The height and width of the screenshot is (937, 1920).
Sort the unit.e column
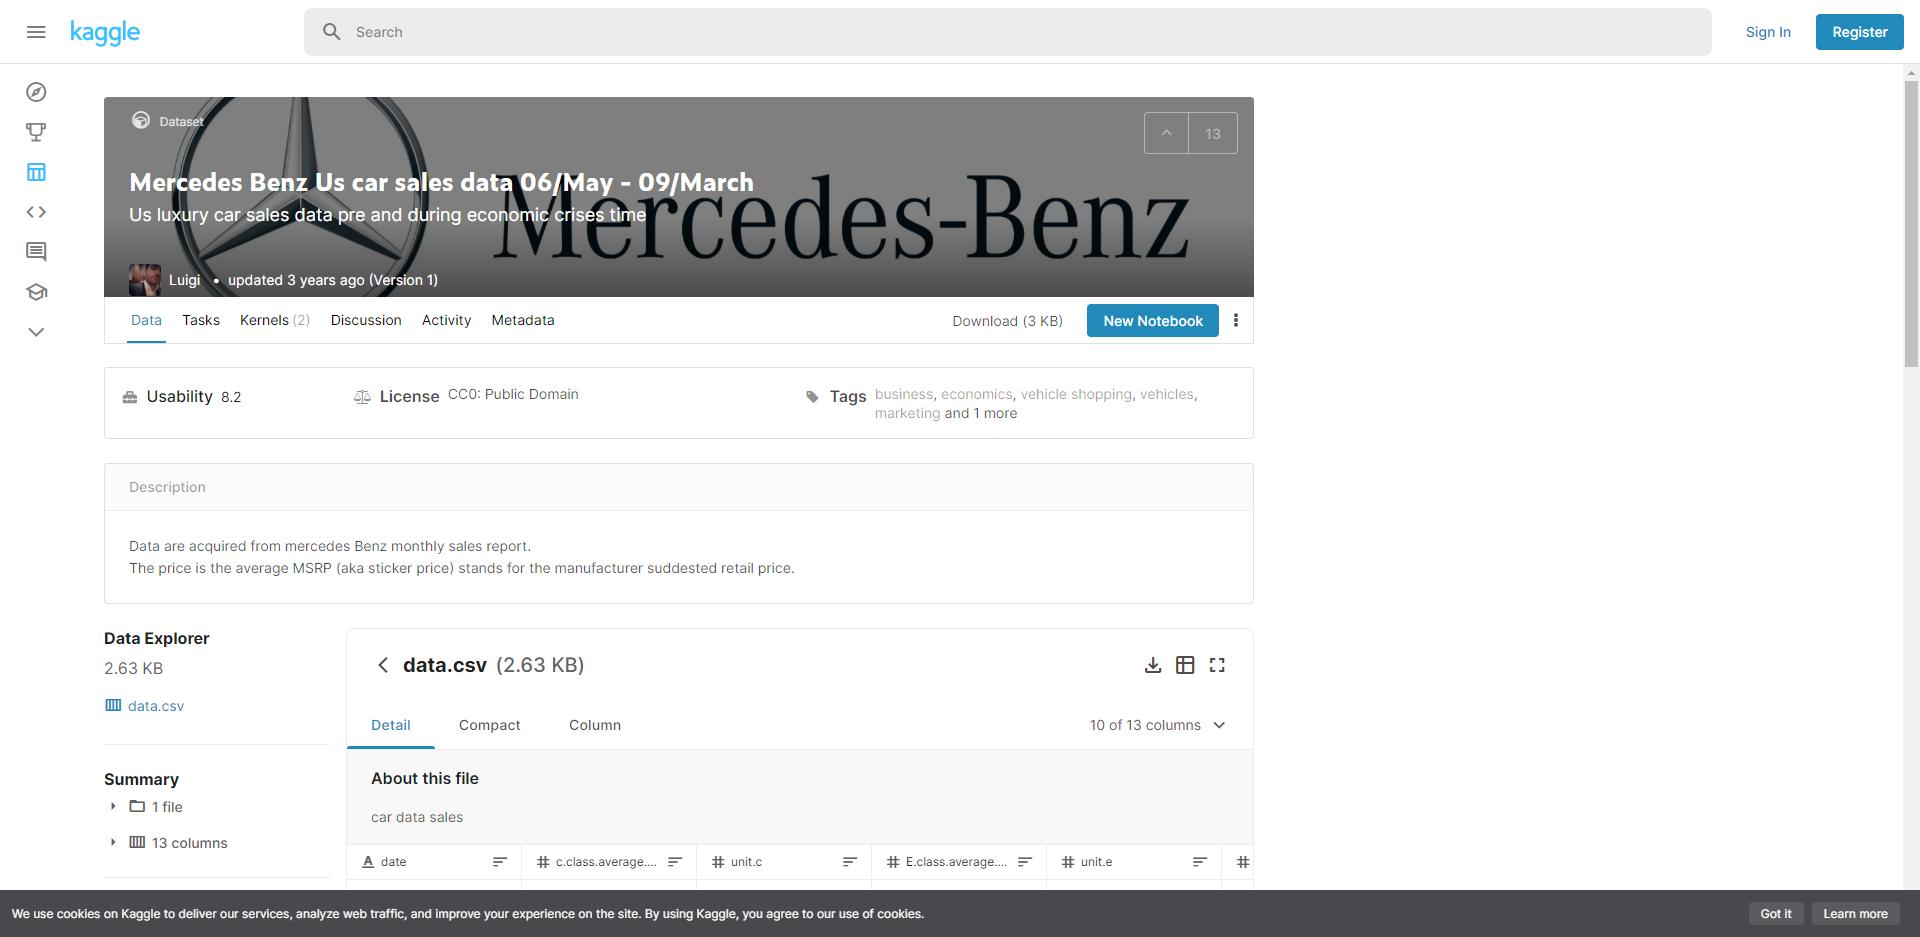1200,862
